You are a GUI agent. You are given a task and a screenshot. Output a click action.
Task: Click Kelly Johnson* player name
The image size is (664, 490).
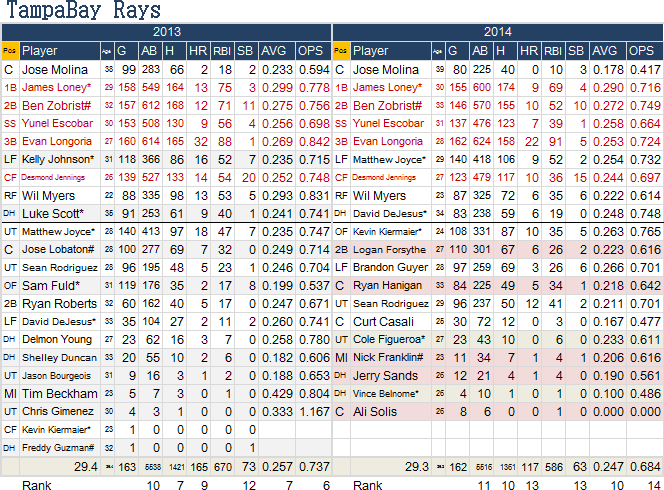(58, 159)
